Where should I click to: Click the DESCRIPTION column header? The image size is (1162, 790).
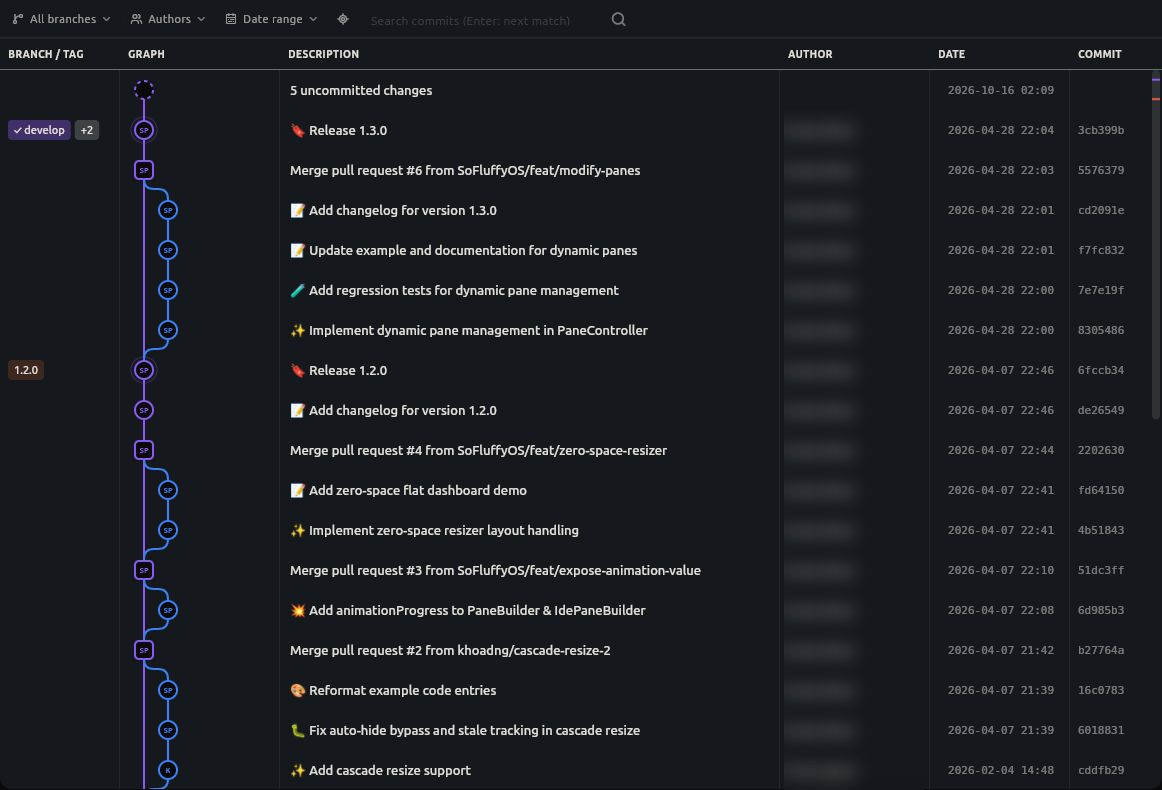point(323,54)
